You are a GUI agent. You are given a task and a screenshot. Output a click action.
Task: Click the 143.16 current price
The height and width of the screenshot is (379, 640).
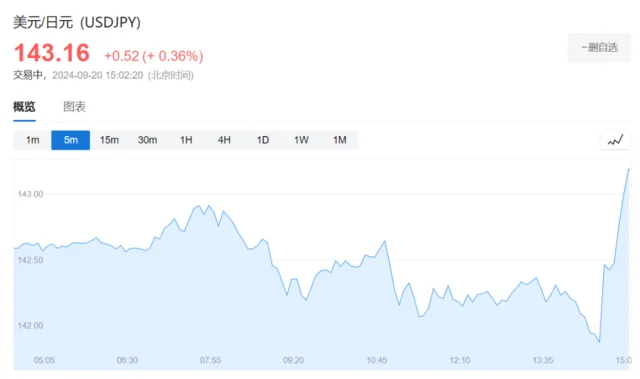point(52,53)
